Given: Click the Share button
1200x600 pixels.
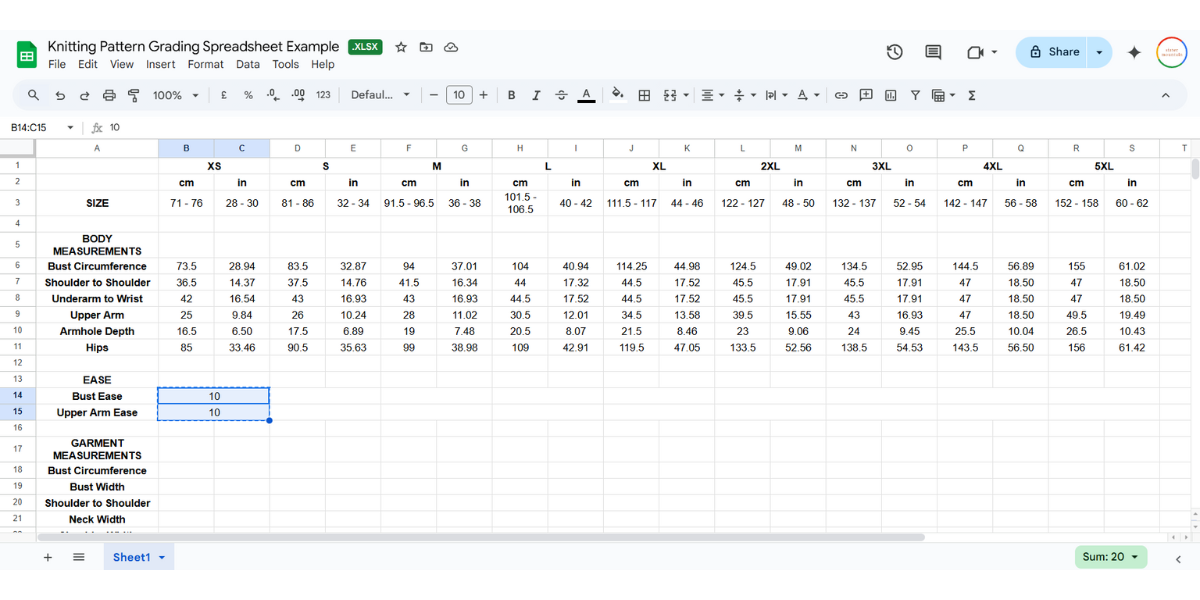Looking at the screenshot, I should [1053, 52].
